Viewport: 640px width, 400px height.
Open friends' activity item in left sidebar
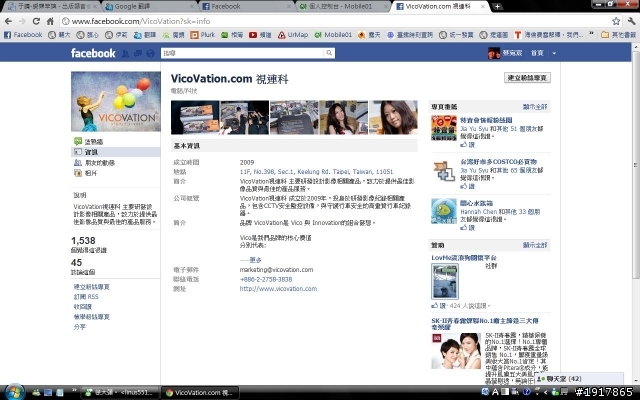[100, 162]
